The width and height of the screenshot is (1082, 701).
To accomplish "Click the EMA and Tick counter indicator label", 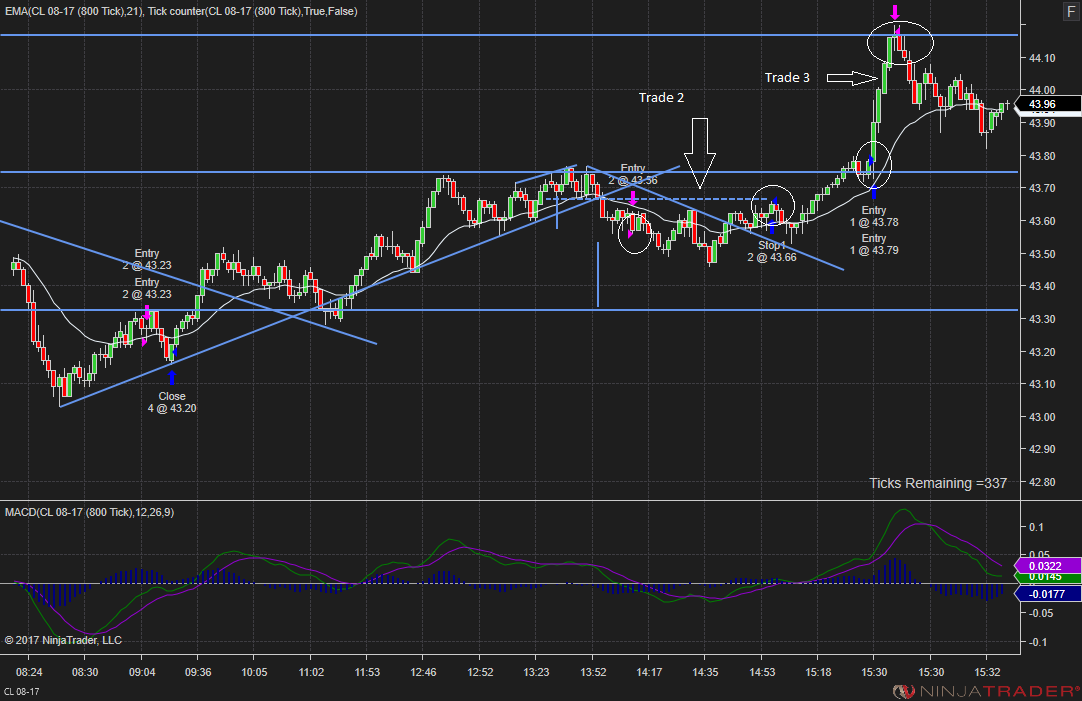I will point(181,11).
